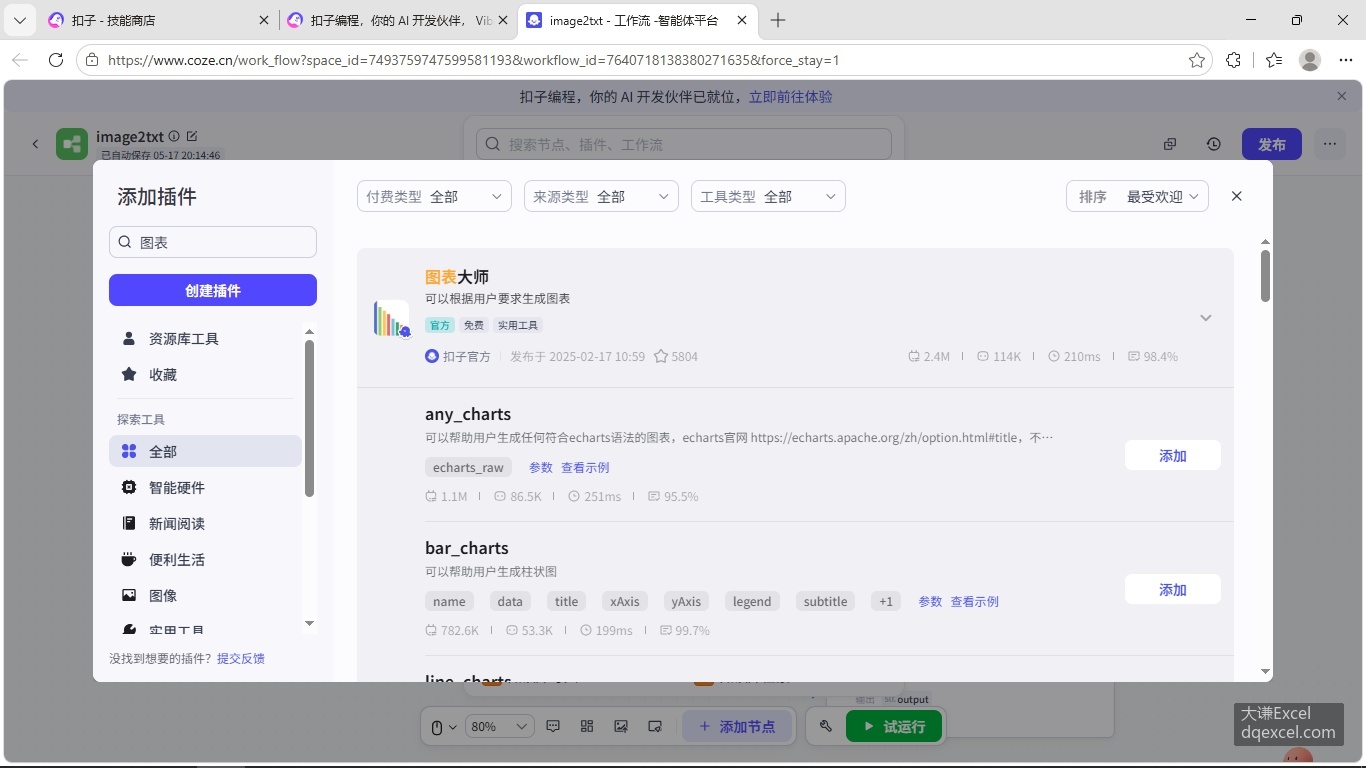Screen dimensions: 1366x768
Task: Click the 便利生活 cup icon
Action: (129, 559)
